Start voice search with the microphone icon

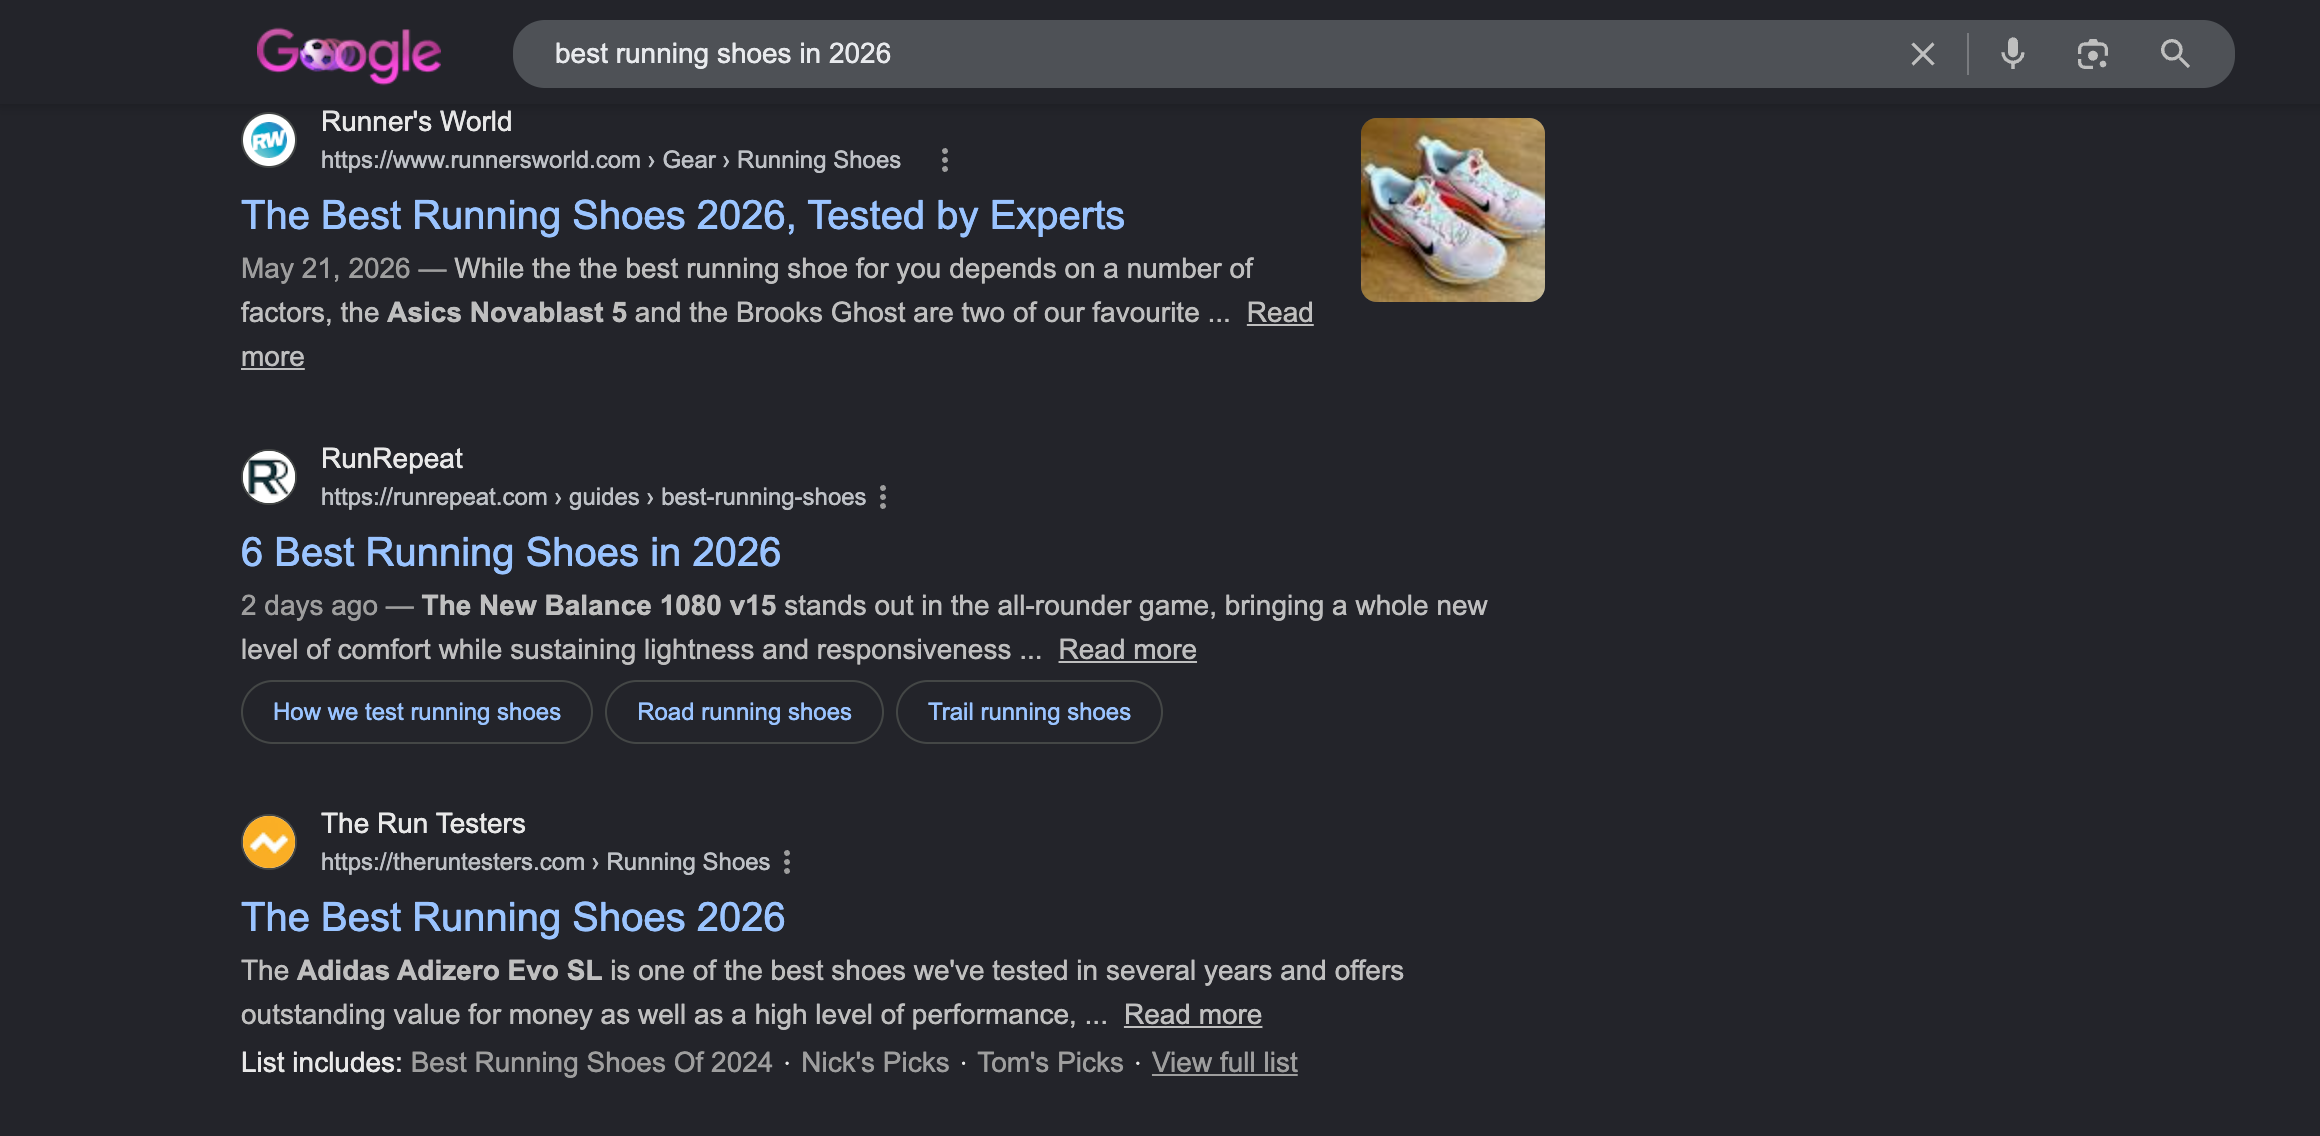tap(2012, 54)
